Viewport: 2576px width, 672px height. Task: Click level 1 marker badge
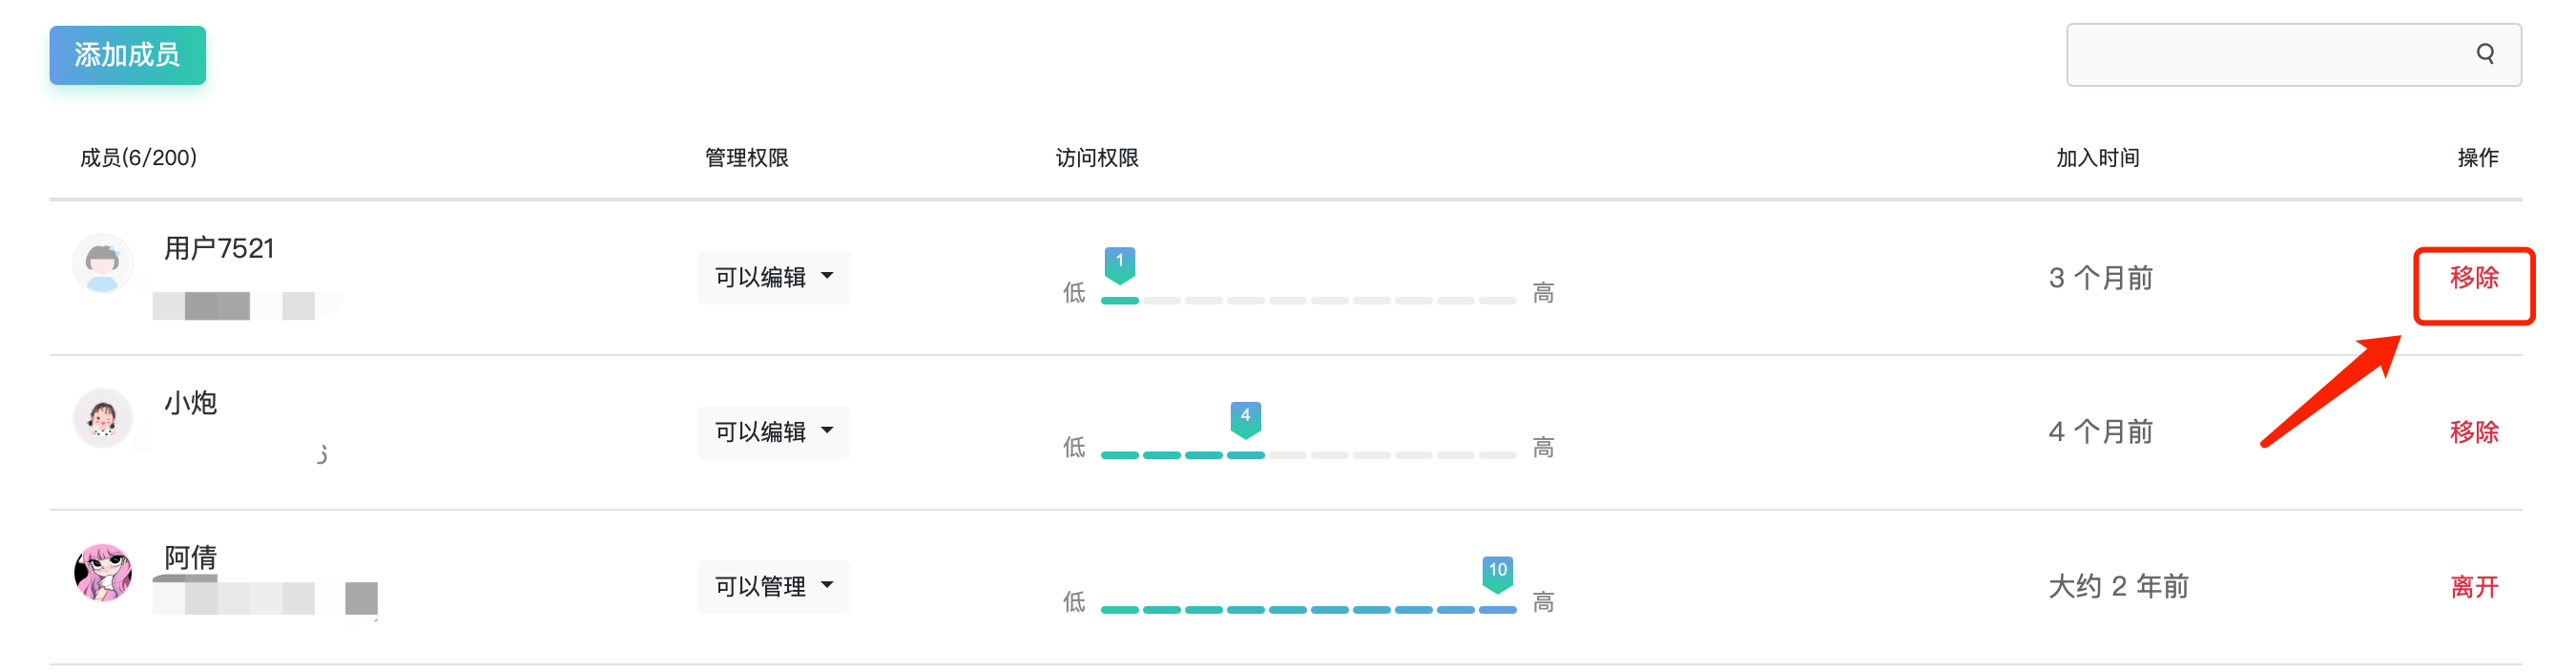[x=1119, y=263]
